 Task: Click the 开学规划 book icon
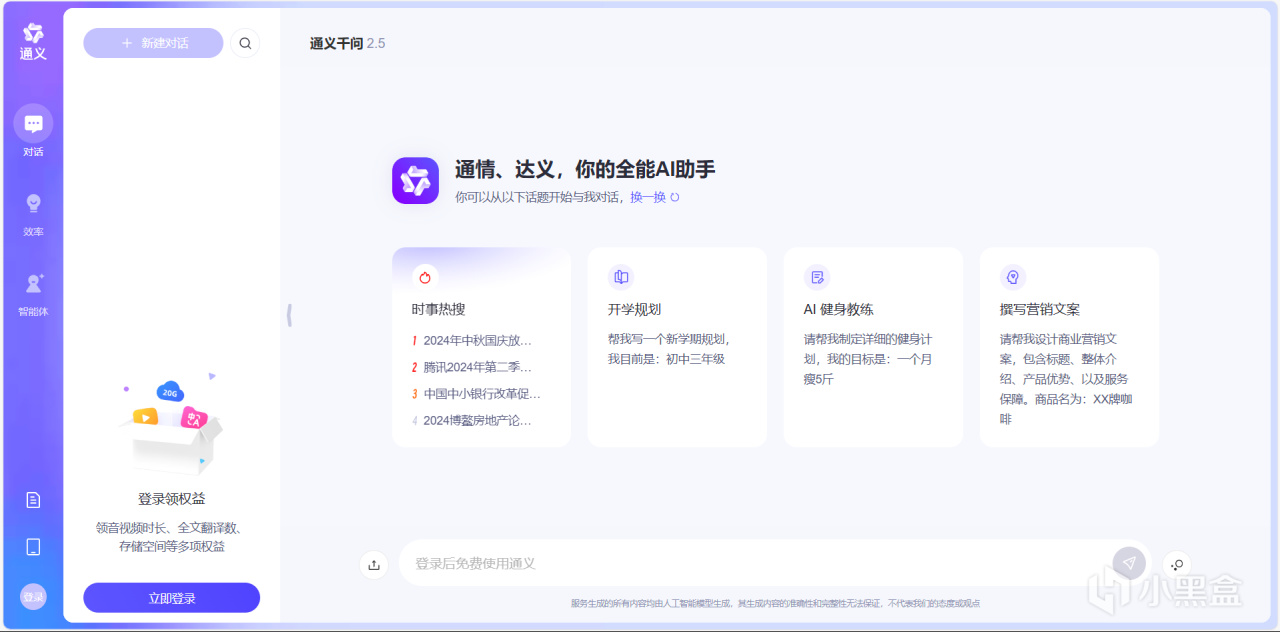[x=621, y=277]
